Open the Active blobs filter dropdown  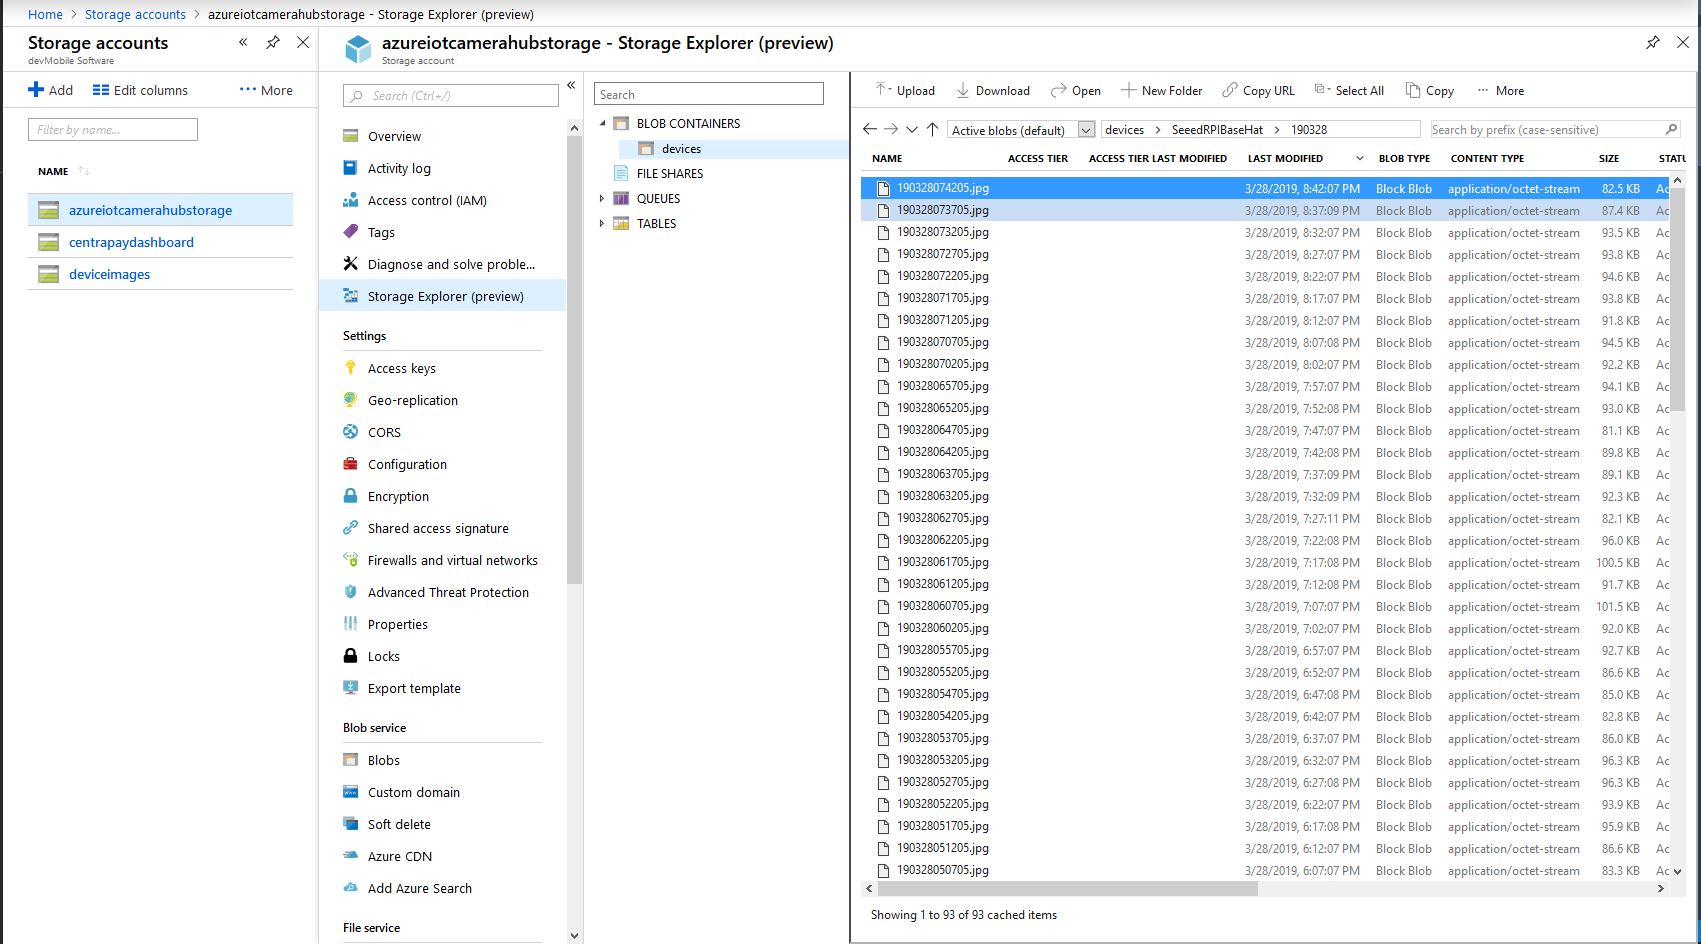coord(1086,130)
